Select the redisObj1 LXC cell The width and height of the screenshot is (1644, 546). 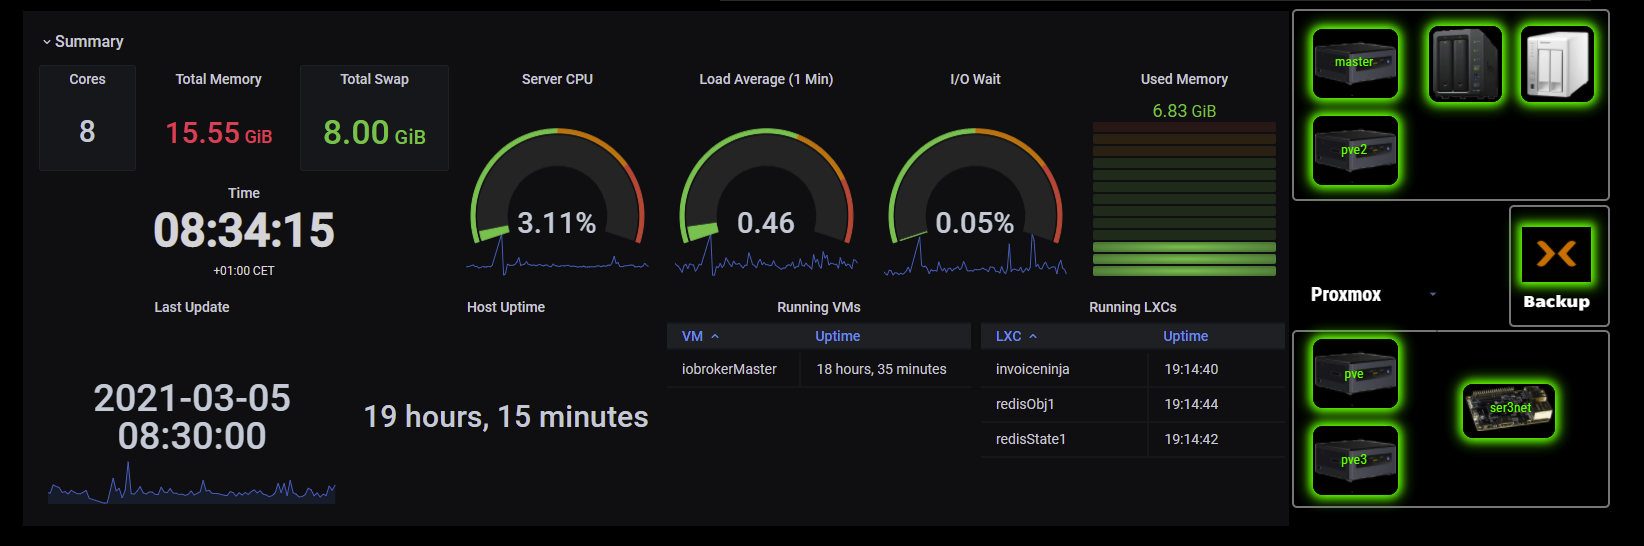[x=1025, y=404]
